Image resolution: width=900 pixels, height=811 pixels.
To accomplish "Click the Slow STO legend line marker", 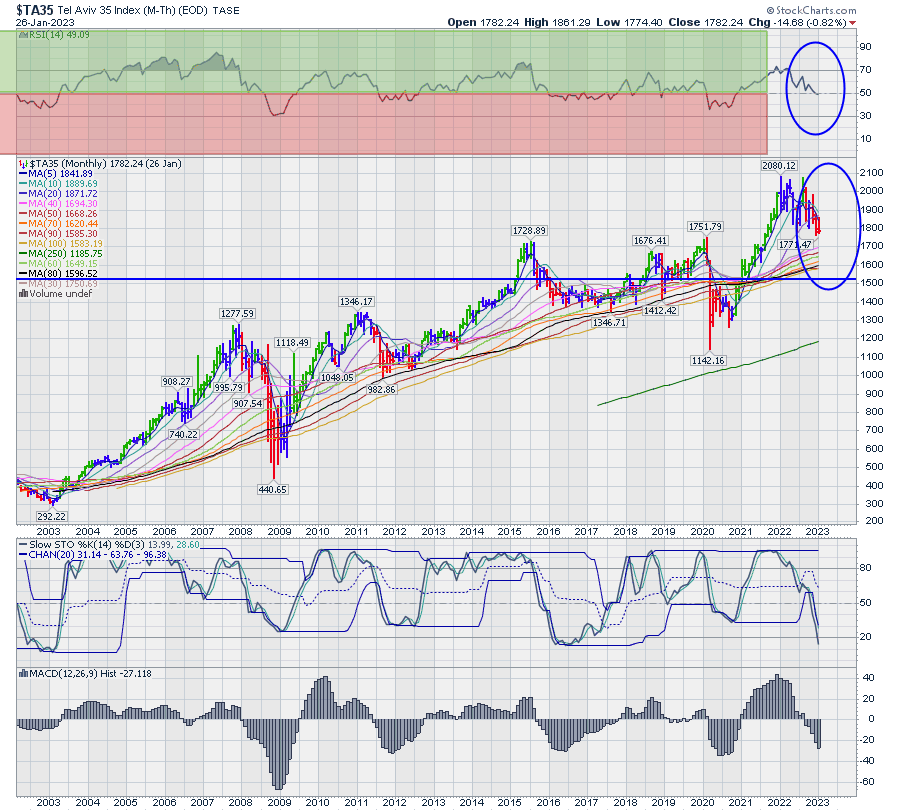I will click(25, 543).
